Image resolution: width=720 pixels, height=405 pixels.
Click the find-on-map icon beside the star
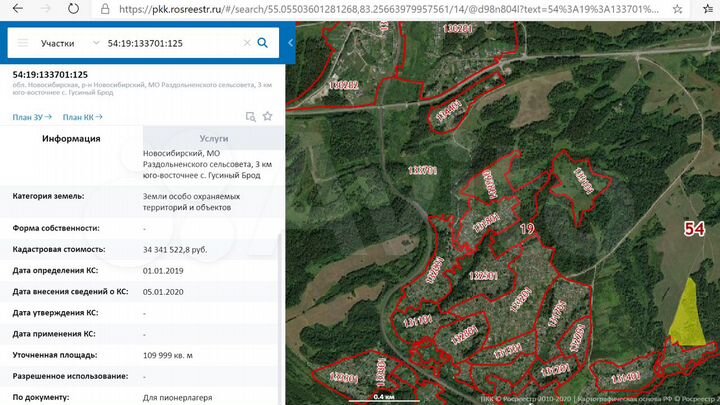(x=250, y=117)
